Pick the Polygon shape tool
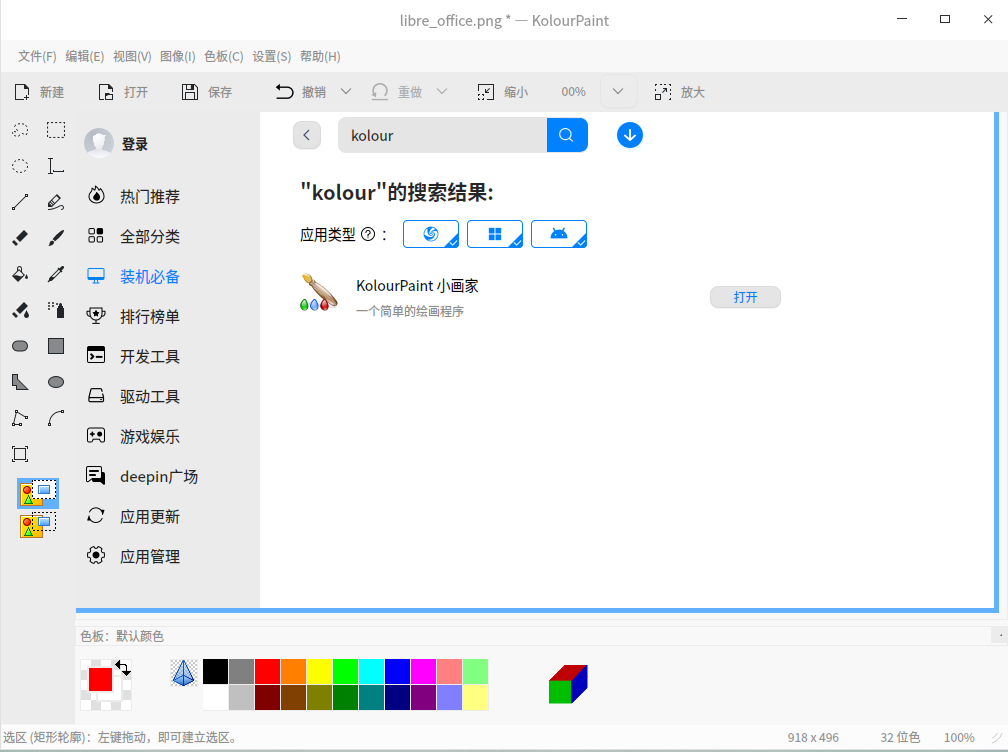Image resolution: width=1008 pixels, height=752 pixels. [19, 381]
